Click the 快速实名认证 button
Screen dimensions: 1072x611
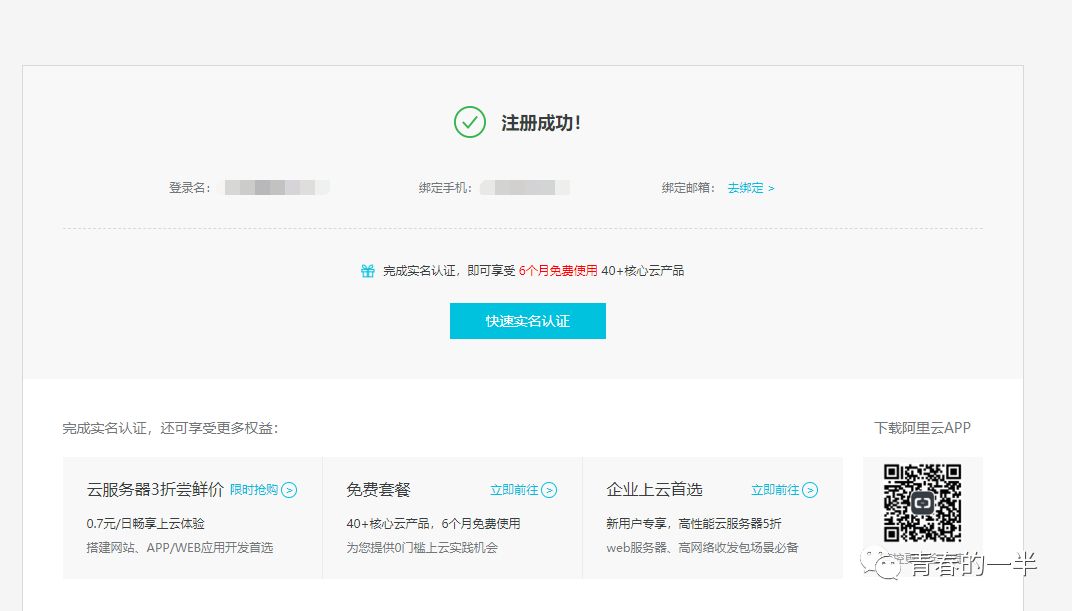tap(527, 321)
